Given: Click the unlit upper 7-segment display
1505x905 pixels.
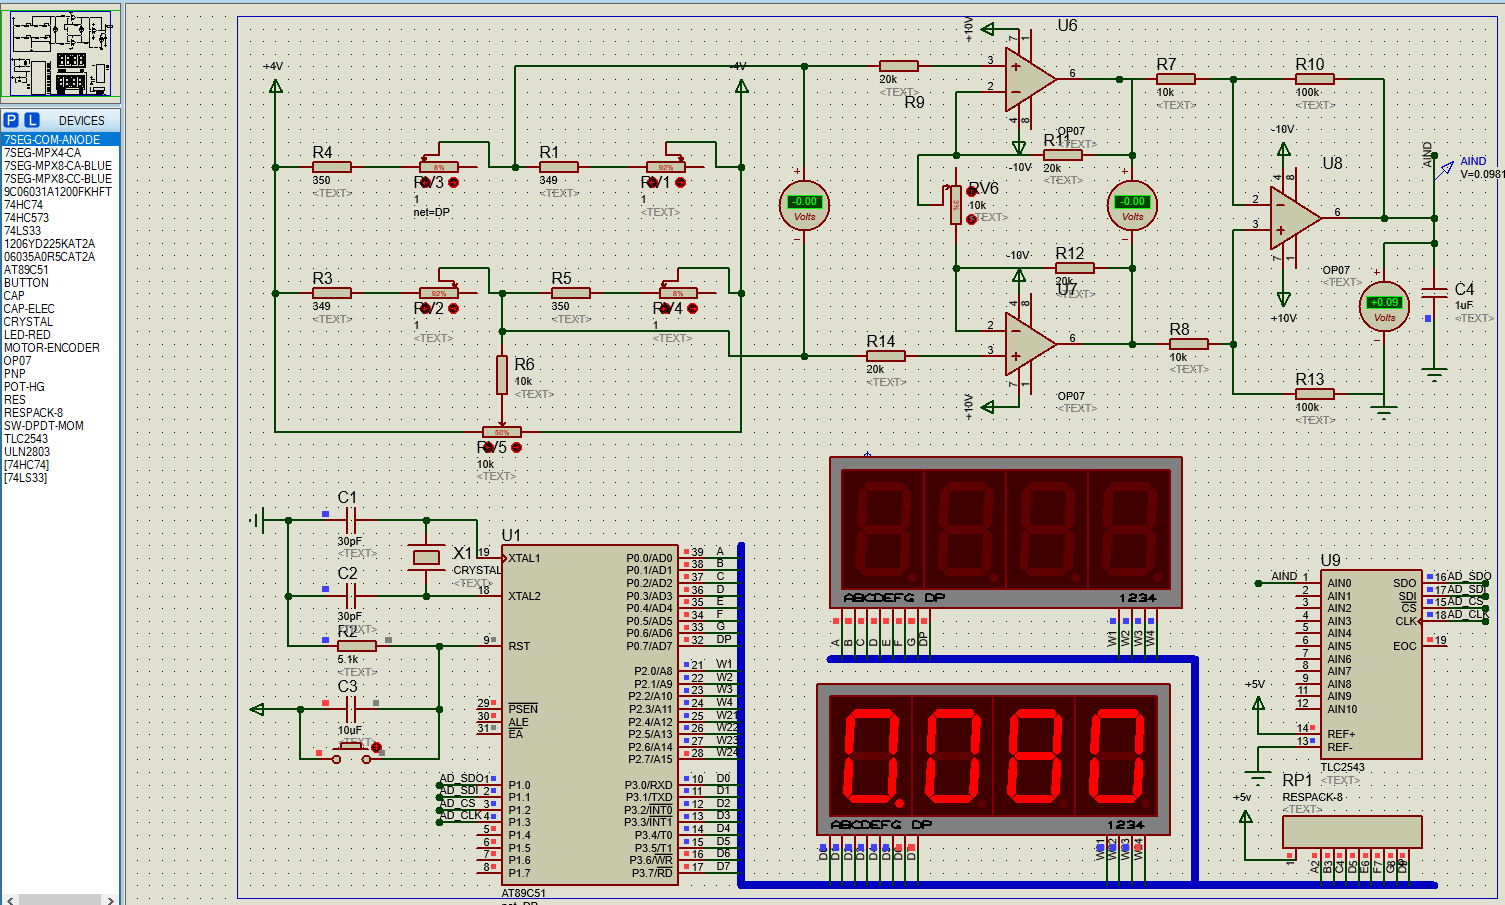Looking at the screenshot, I should 1006,532.
